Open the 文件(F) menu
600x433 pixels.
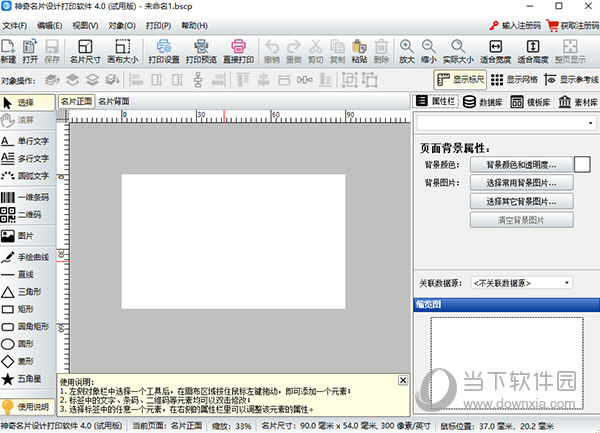15,26
